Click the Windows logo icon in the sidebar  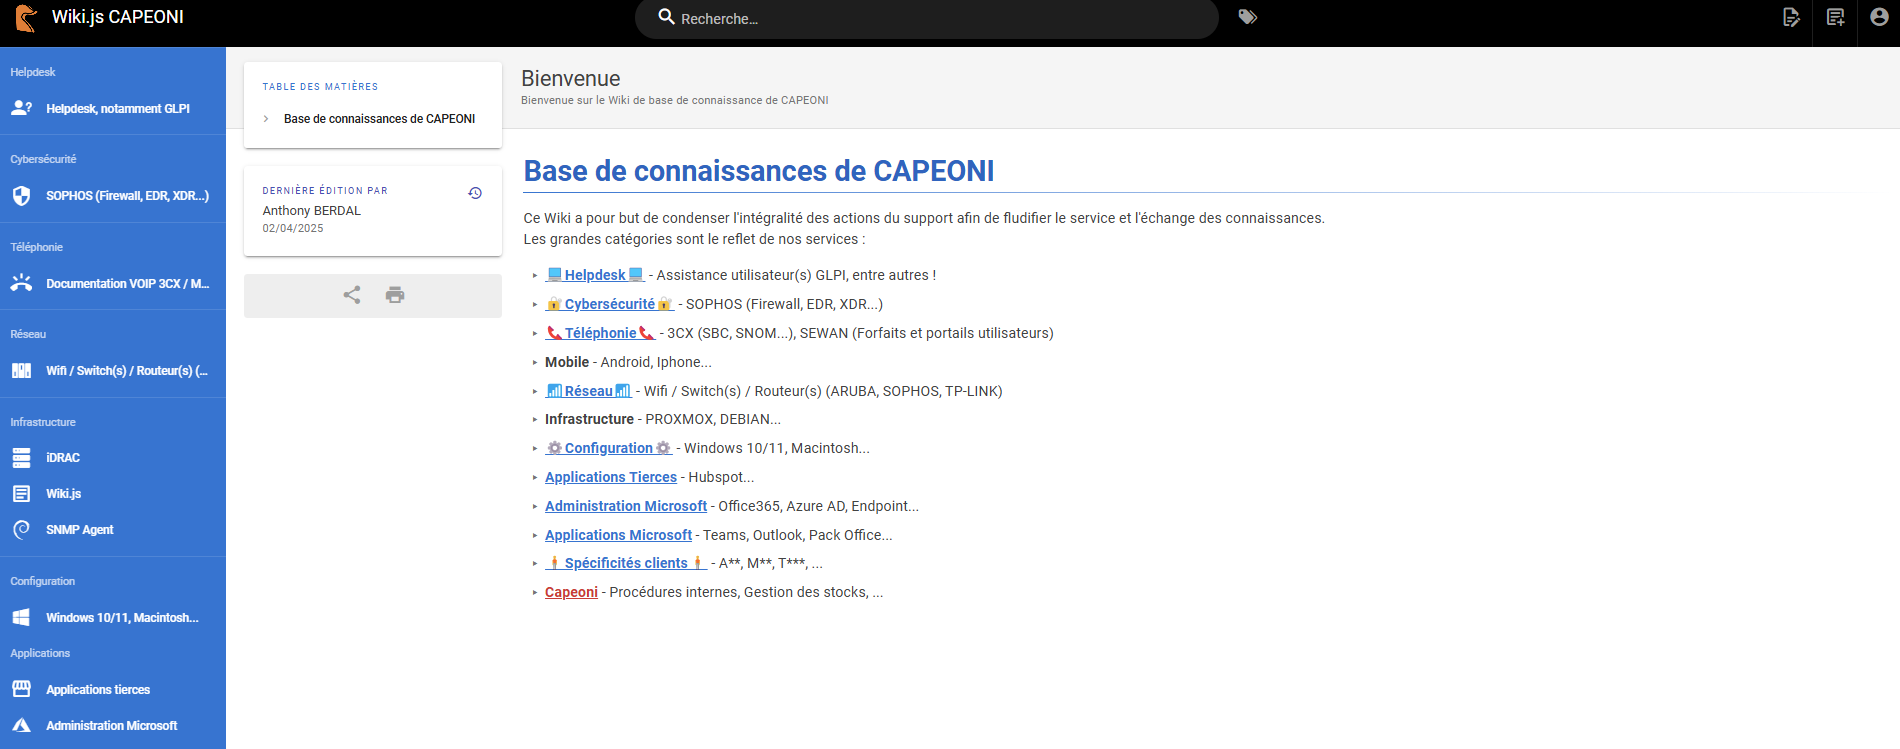coord(21,618)
